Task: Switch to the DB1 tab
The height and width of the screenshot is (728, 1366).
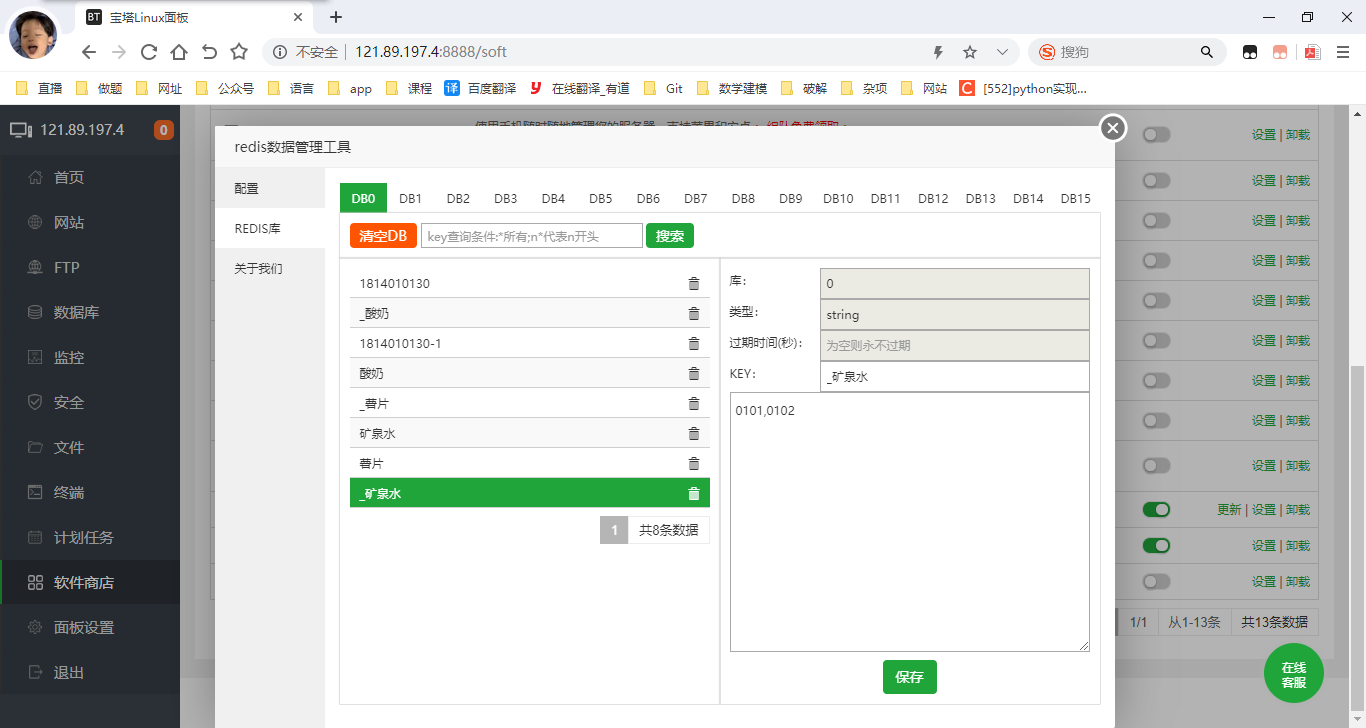Action: coord(410,198)
